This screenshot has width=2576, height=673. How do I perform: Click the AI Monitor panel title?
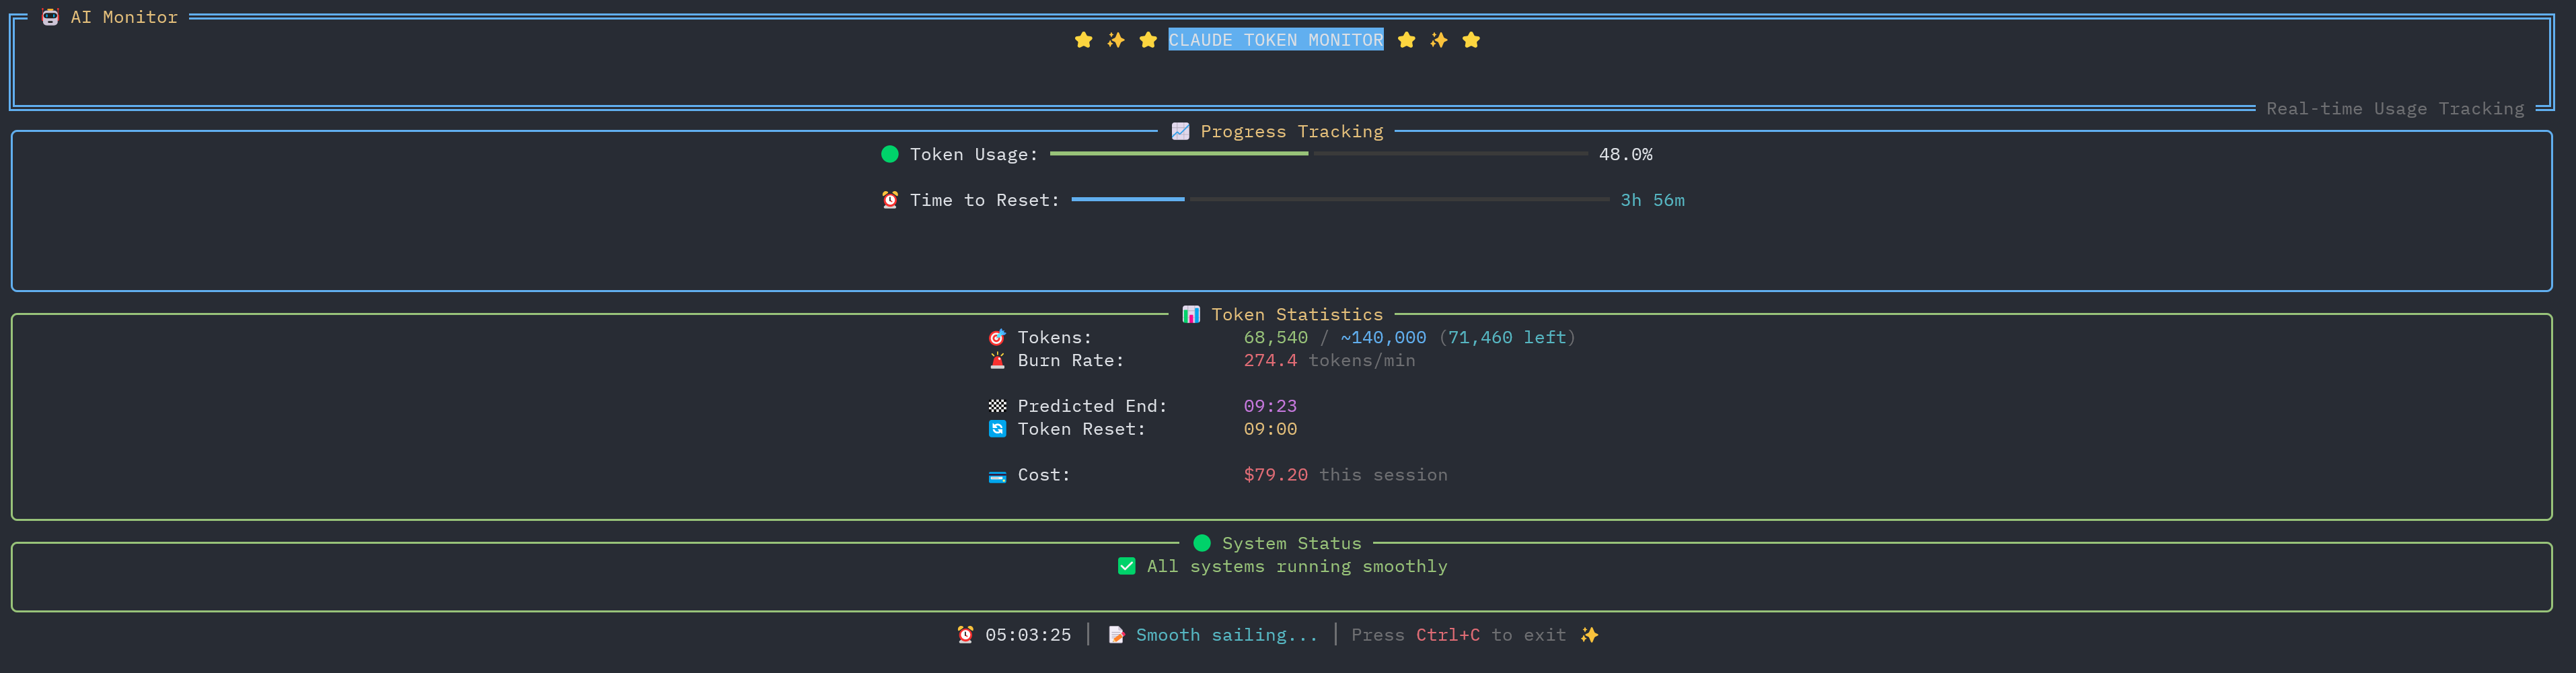pos(124,17)
